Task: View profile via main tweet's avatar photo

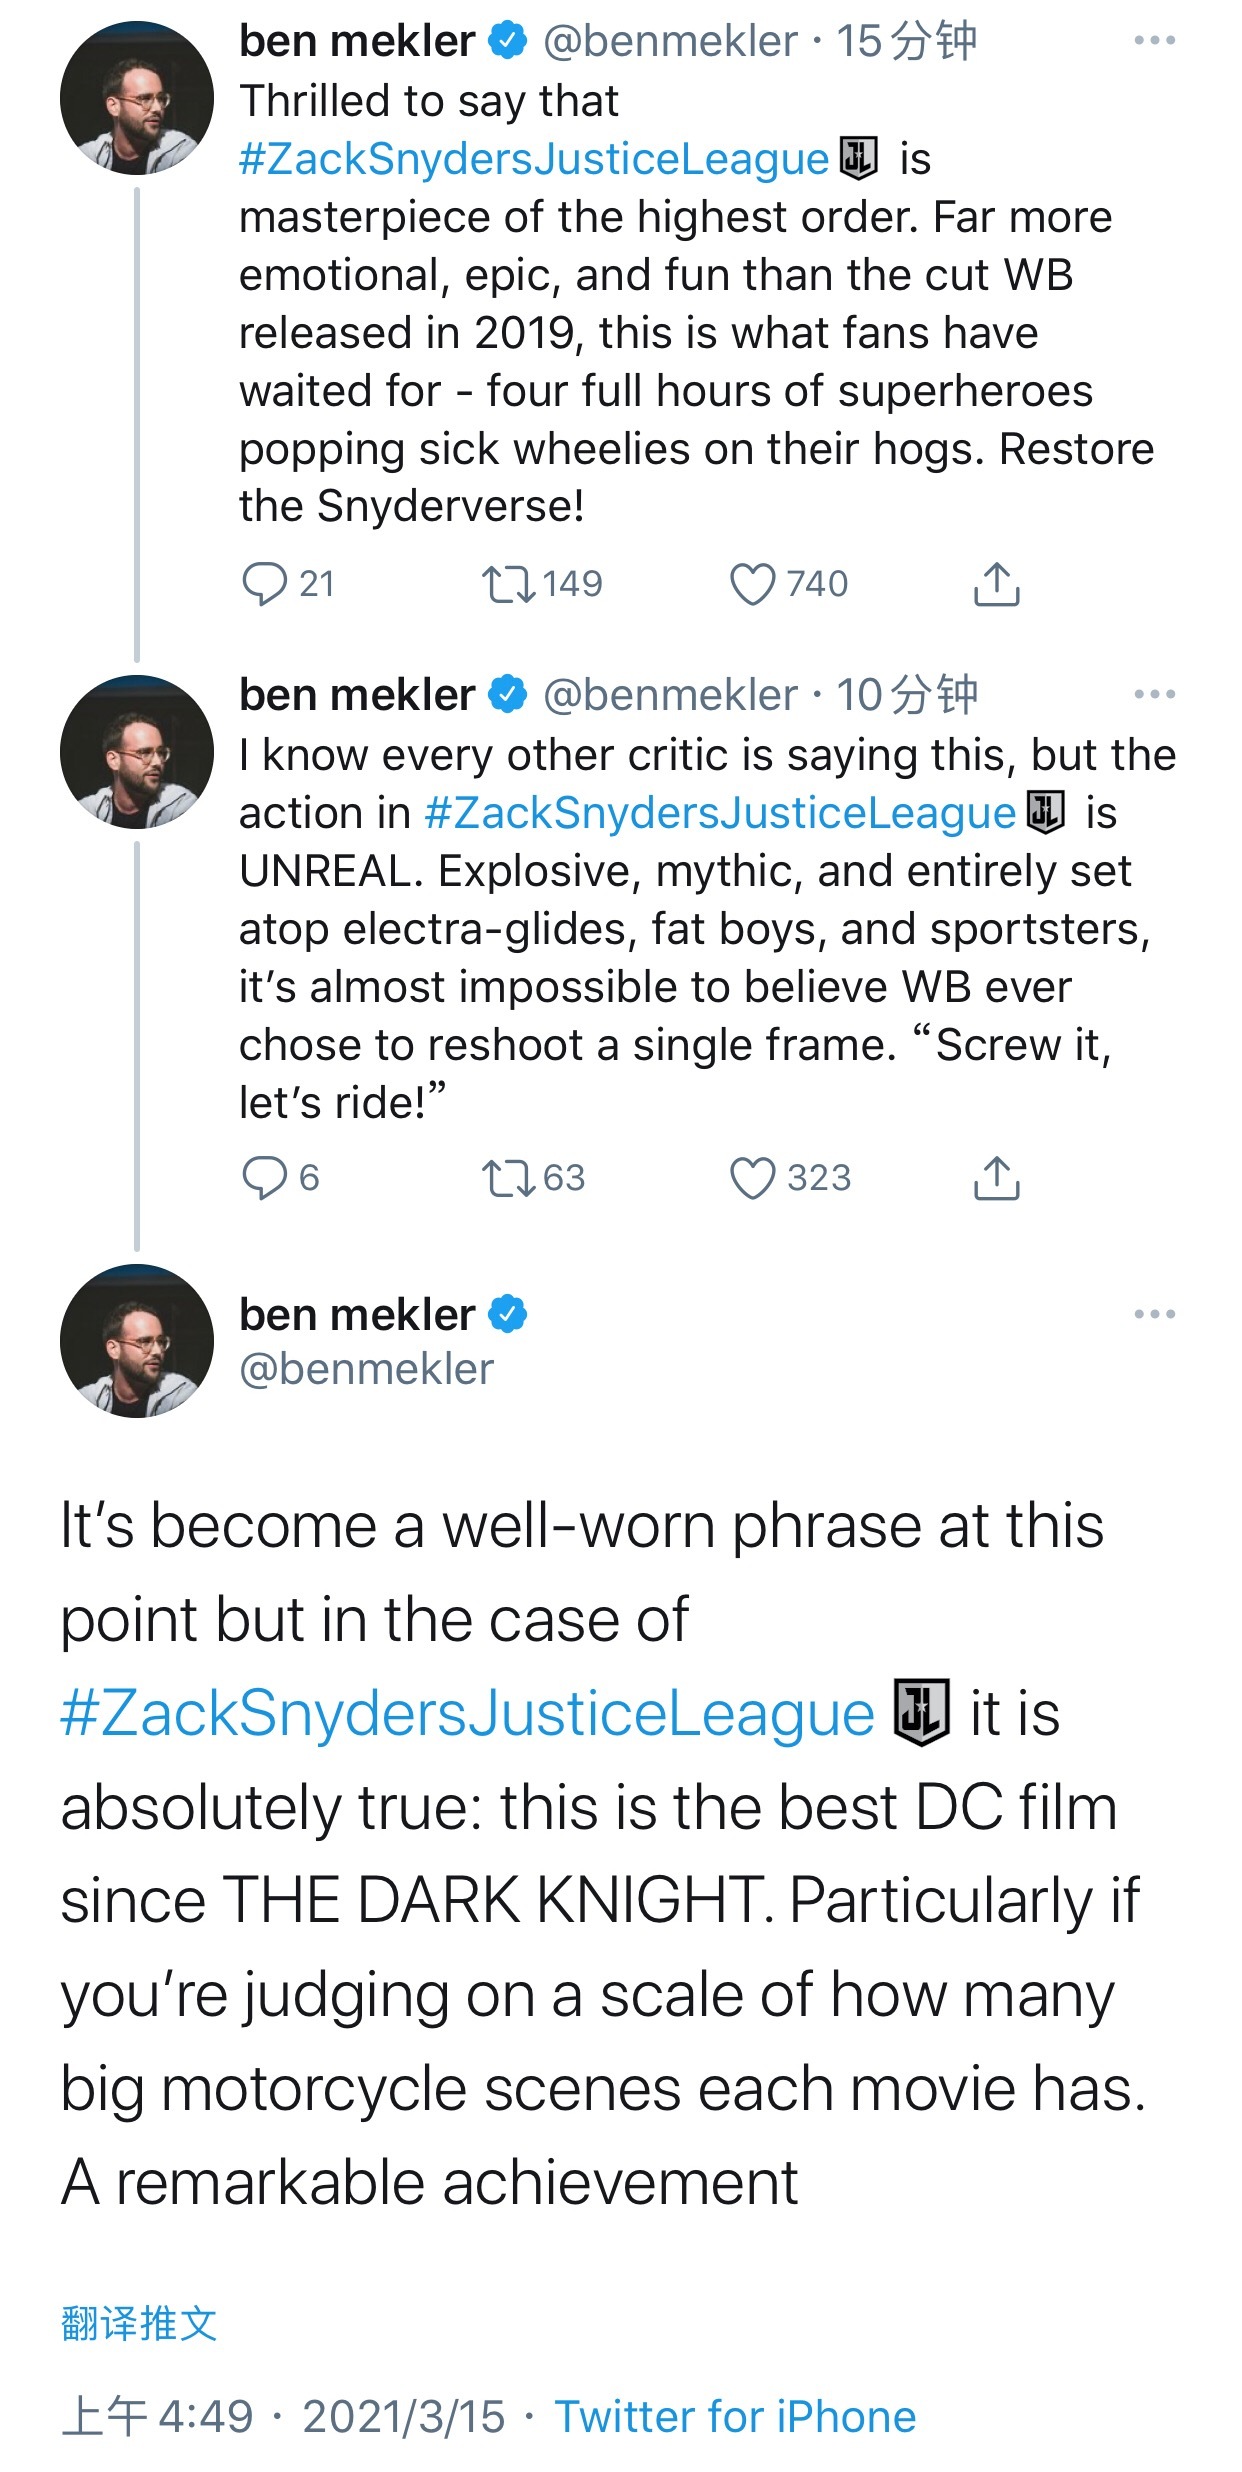Action: [x=137, y=1341]
